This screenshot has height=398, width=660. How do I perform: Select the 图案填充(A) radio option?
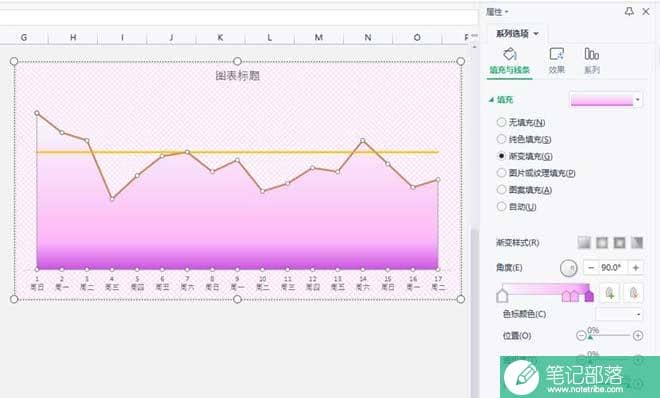tap(501, 190)
